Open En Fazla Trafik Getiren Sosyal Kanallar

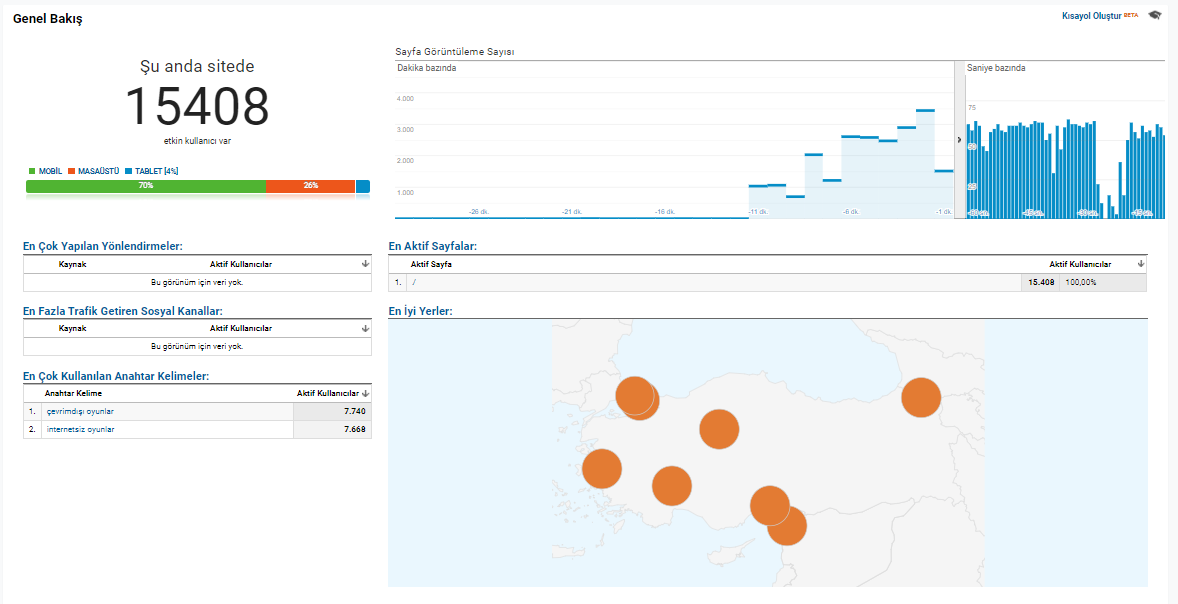pyautogui.click(x=122, y=311)
